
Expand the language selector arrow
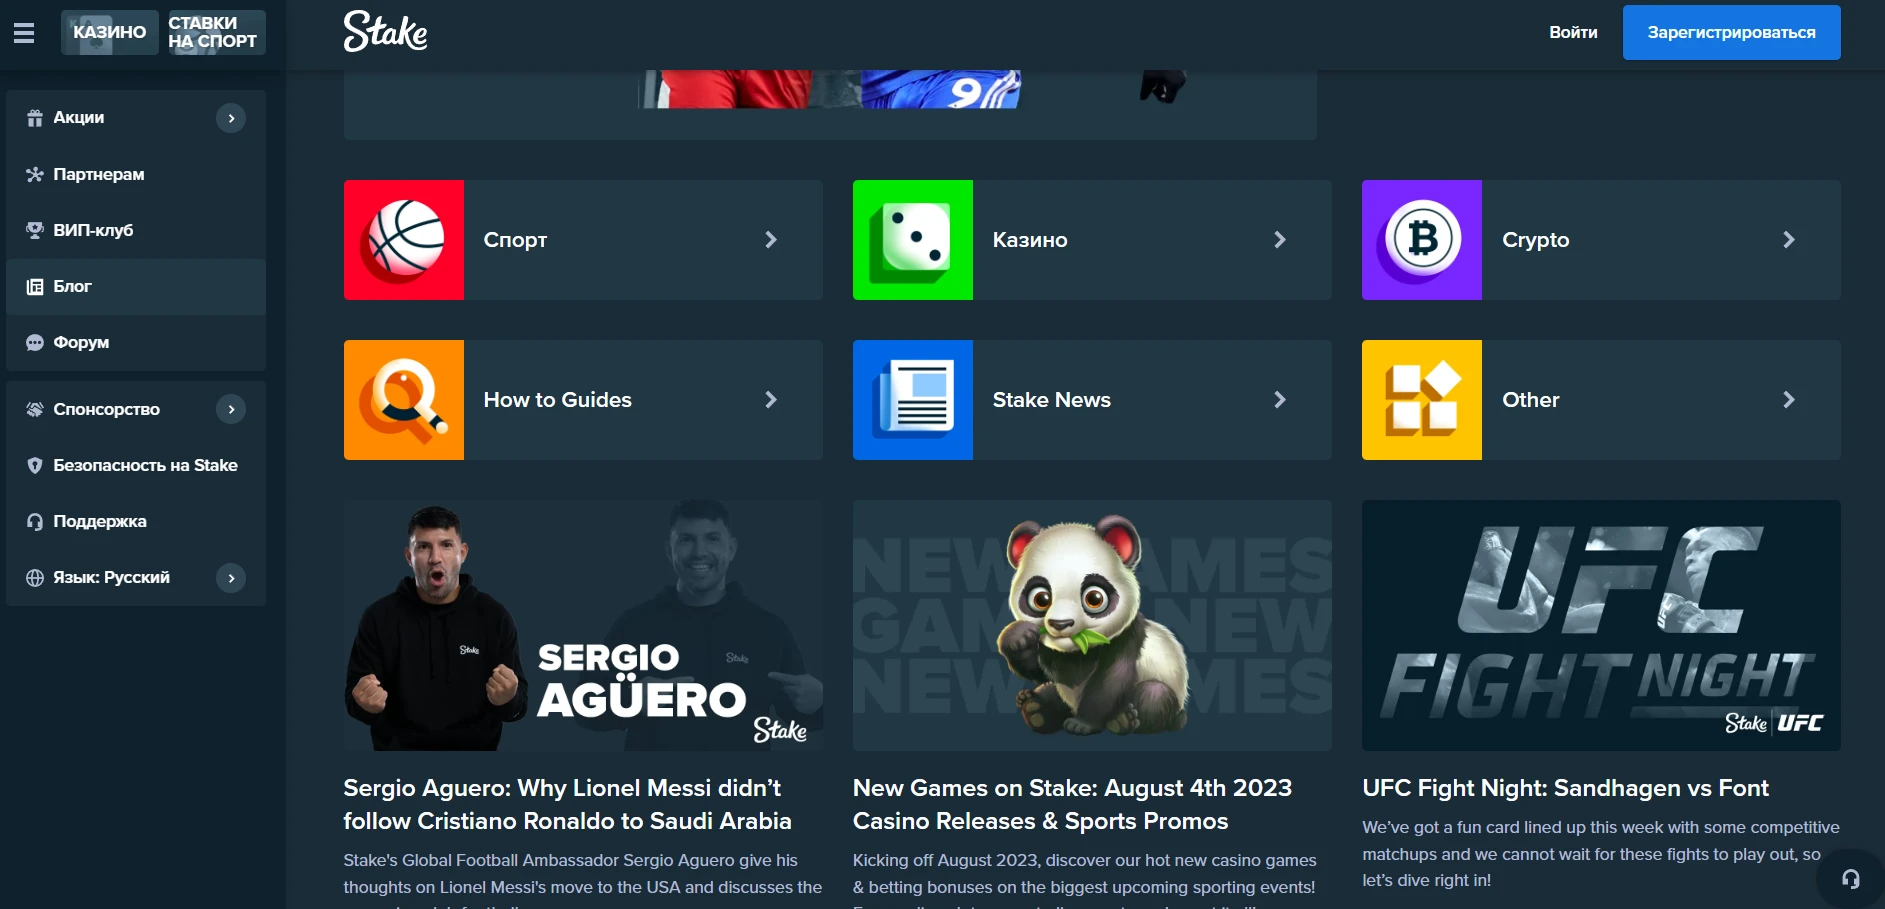(x=231, y=577)
